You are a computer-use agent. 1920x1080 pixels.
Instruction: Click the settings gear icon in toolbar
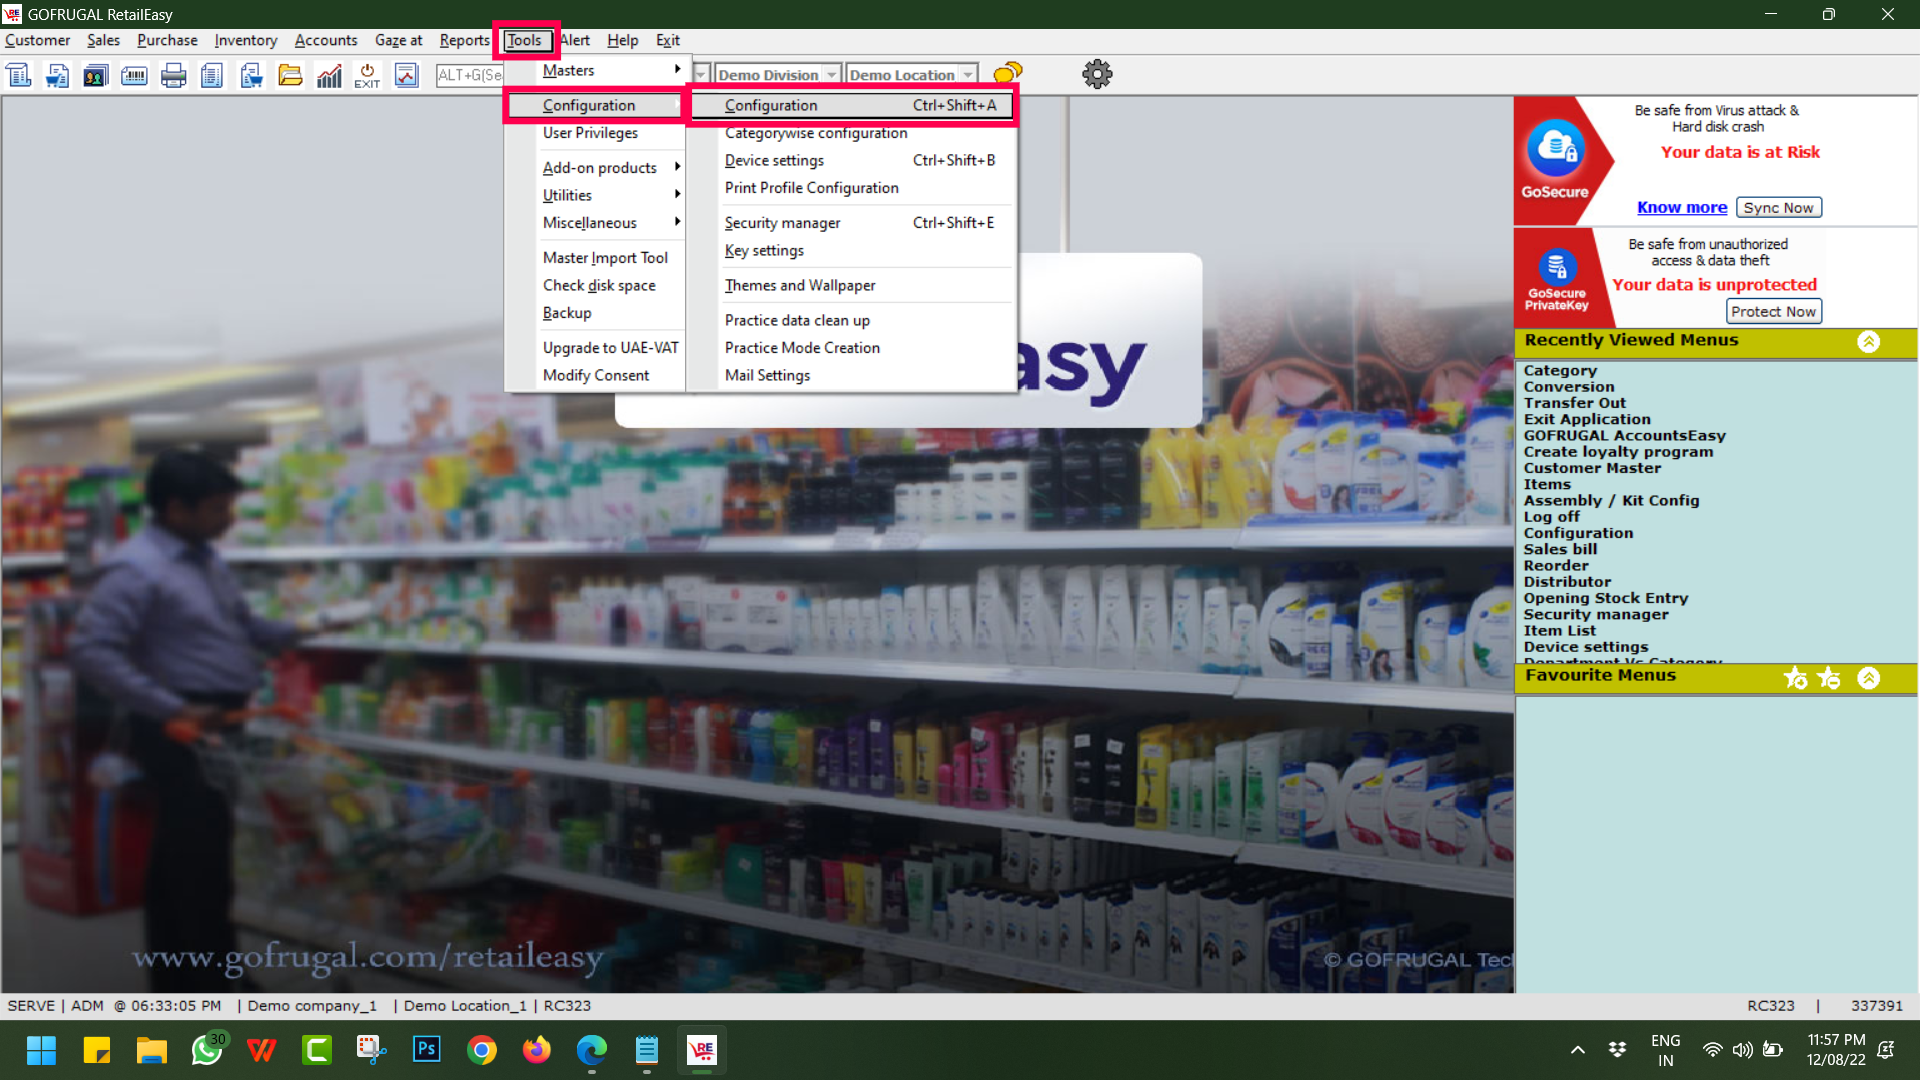[x=1097, y=74]
